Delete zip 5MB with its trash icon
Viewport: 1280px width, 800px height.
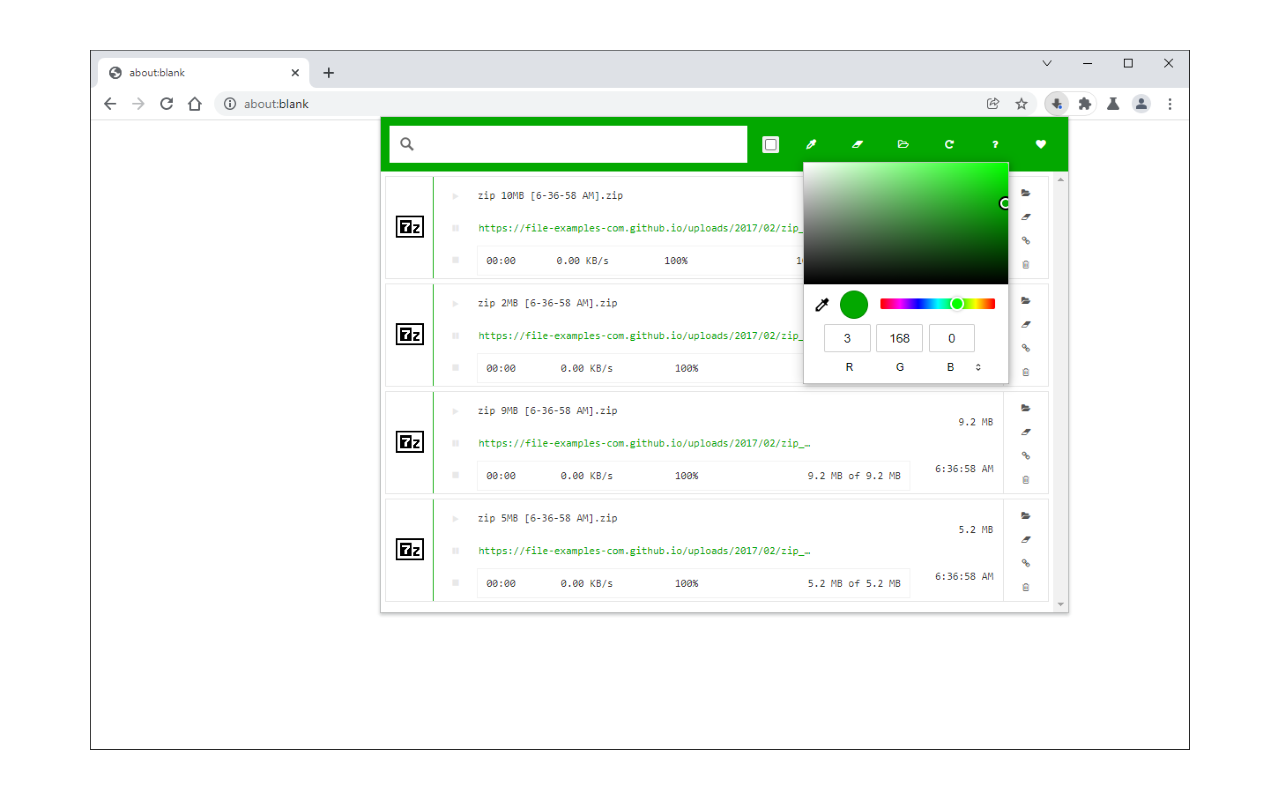[x=1025, y=587]
